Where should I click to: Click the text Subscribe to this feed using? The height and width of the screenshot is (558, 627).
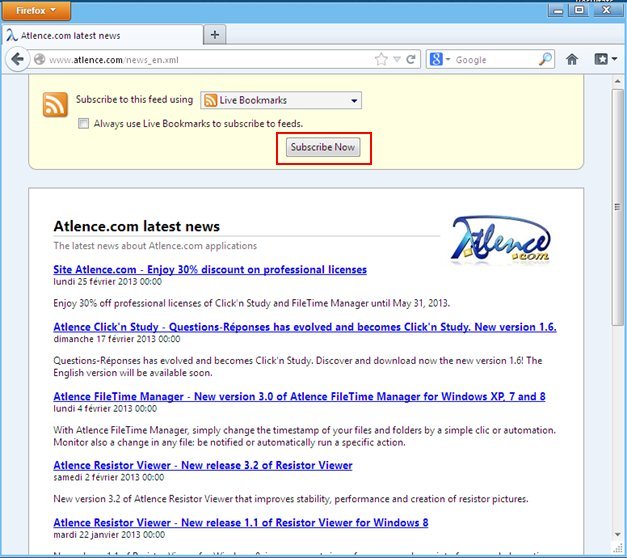tap(134, 100)
